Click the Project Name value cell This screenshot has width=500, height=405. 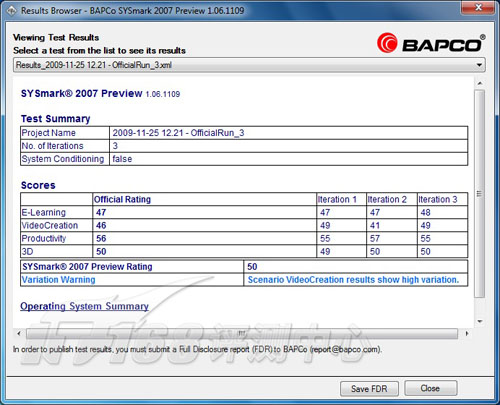coord(289,133)
